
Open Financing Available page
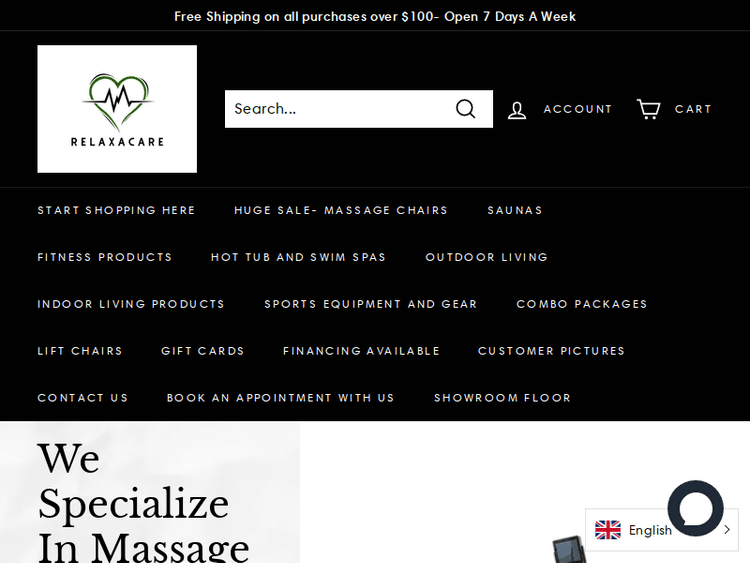point(361,351)
